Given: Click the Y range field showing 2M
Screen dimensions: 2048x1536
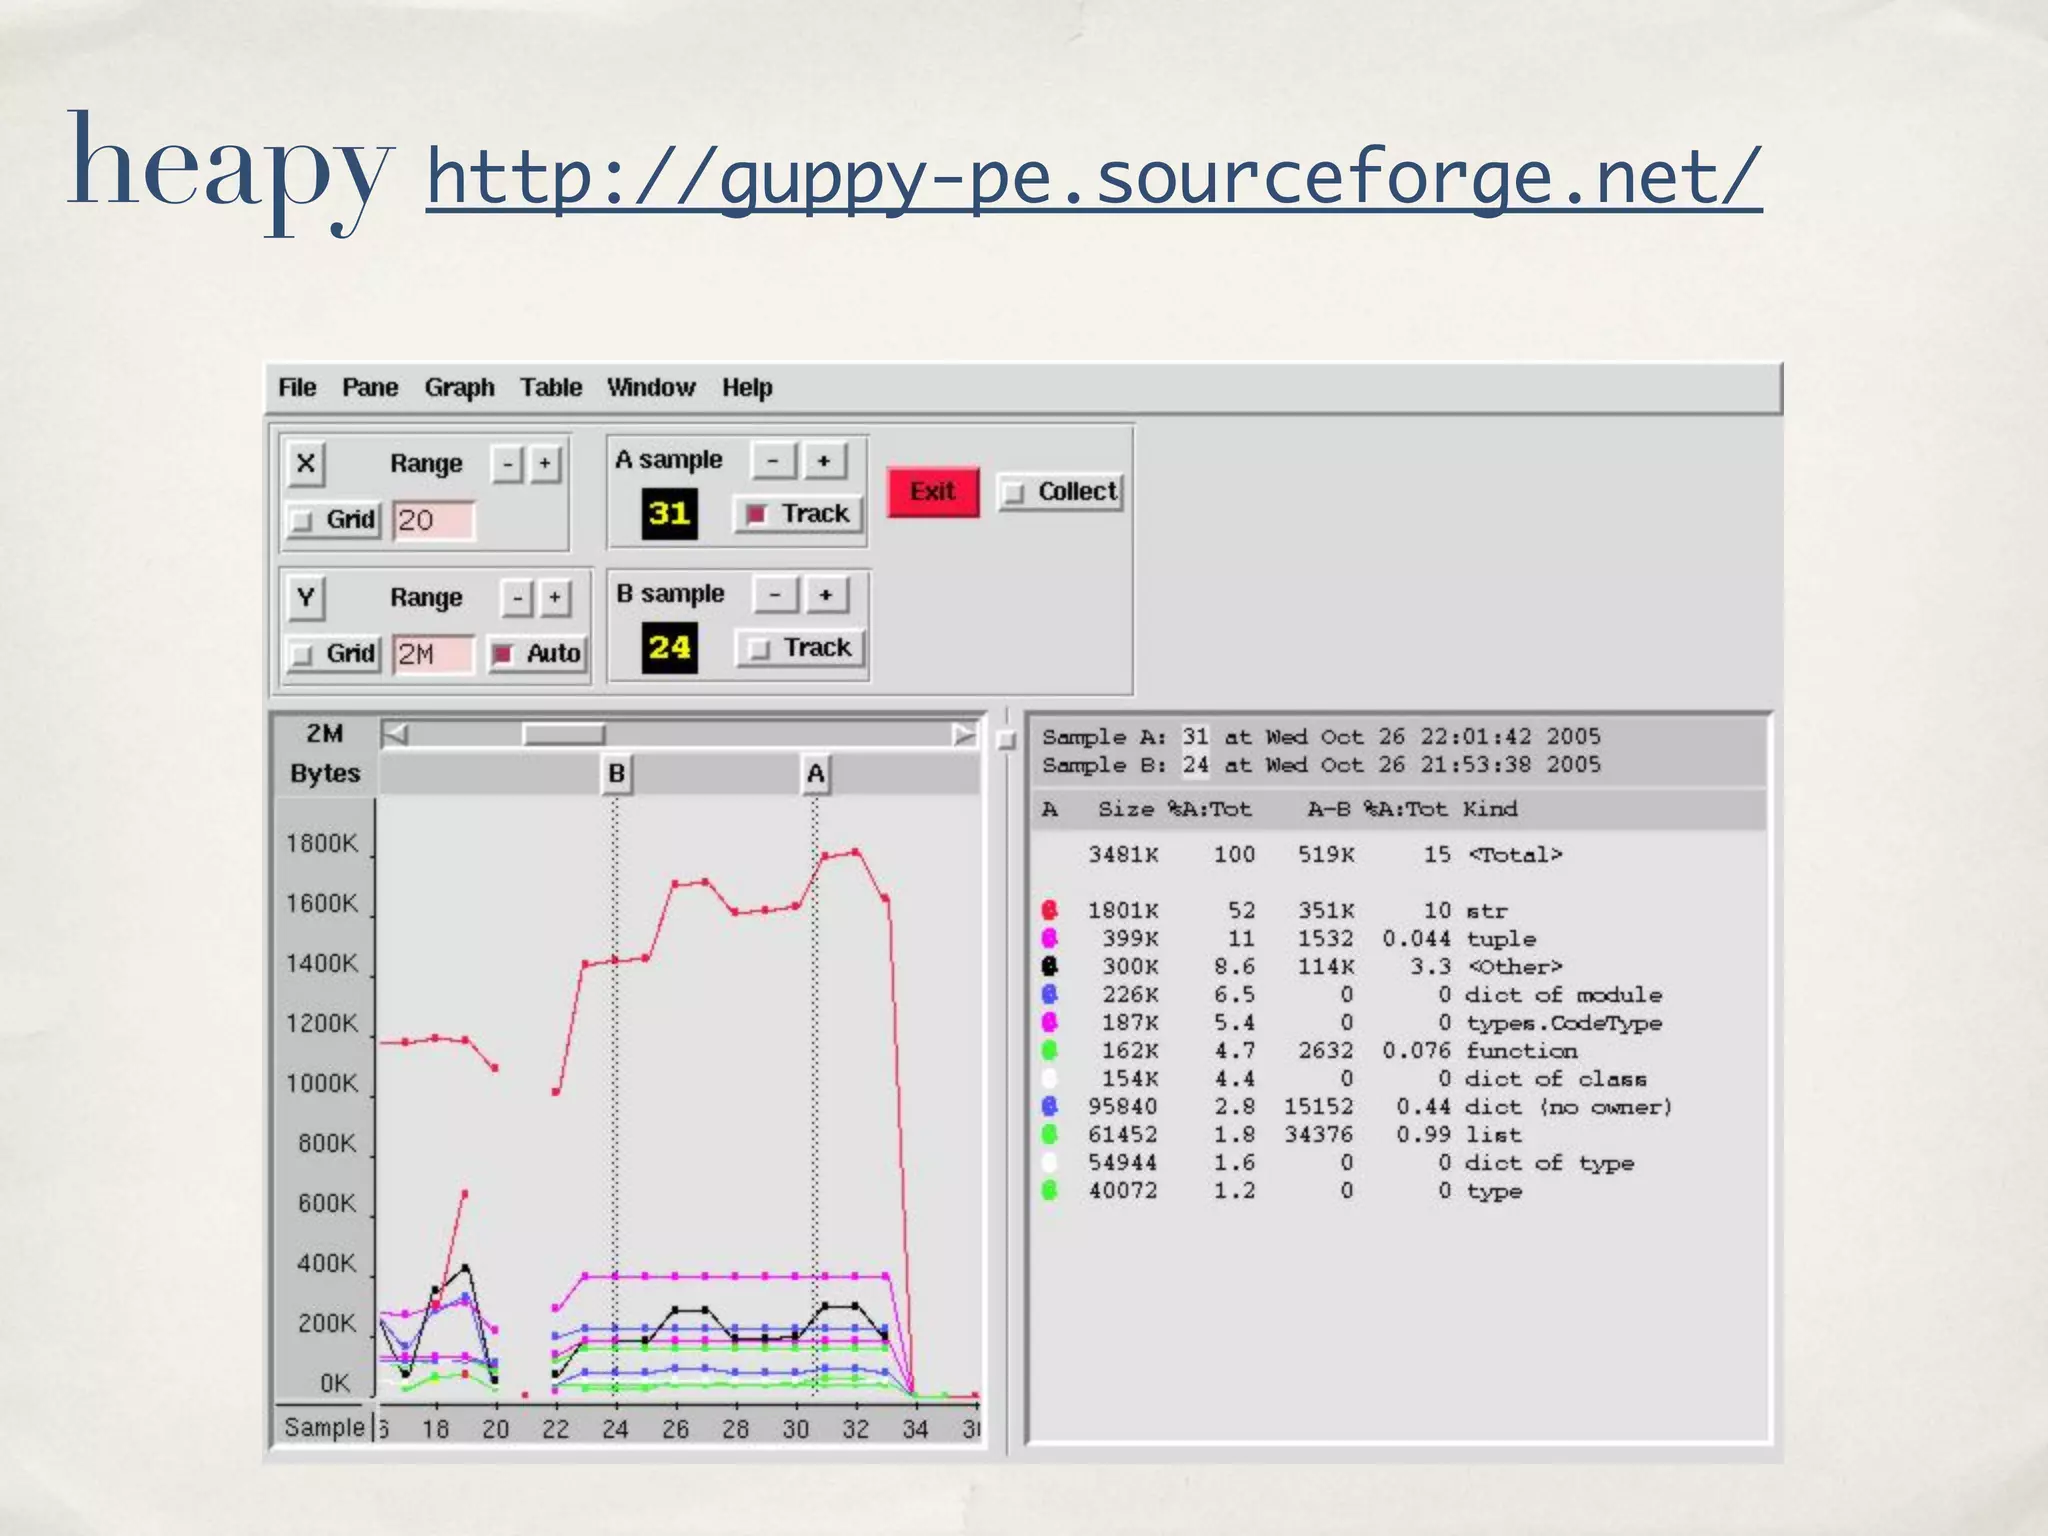Looking at the screenshot, I should (x=433, y=654).
